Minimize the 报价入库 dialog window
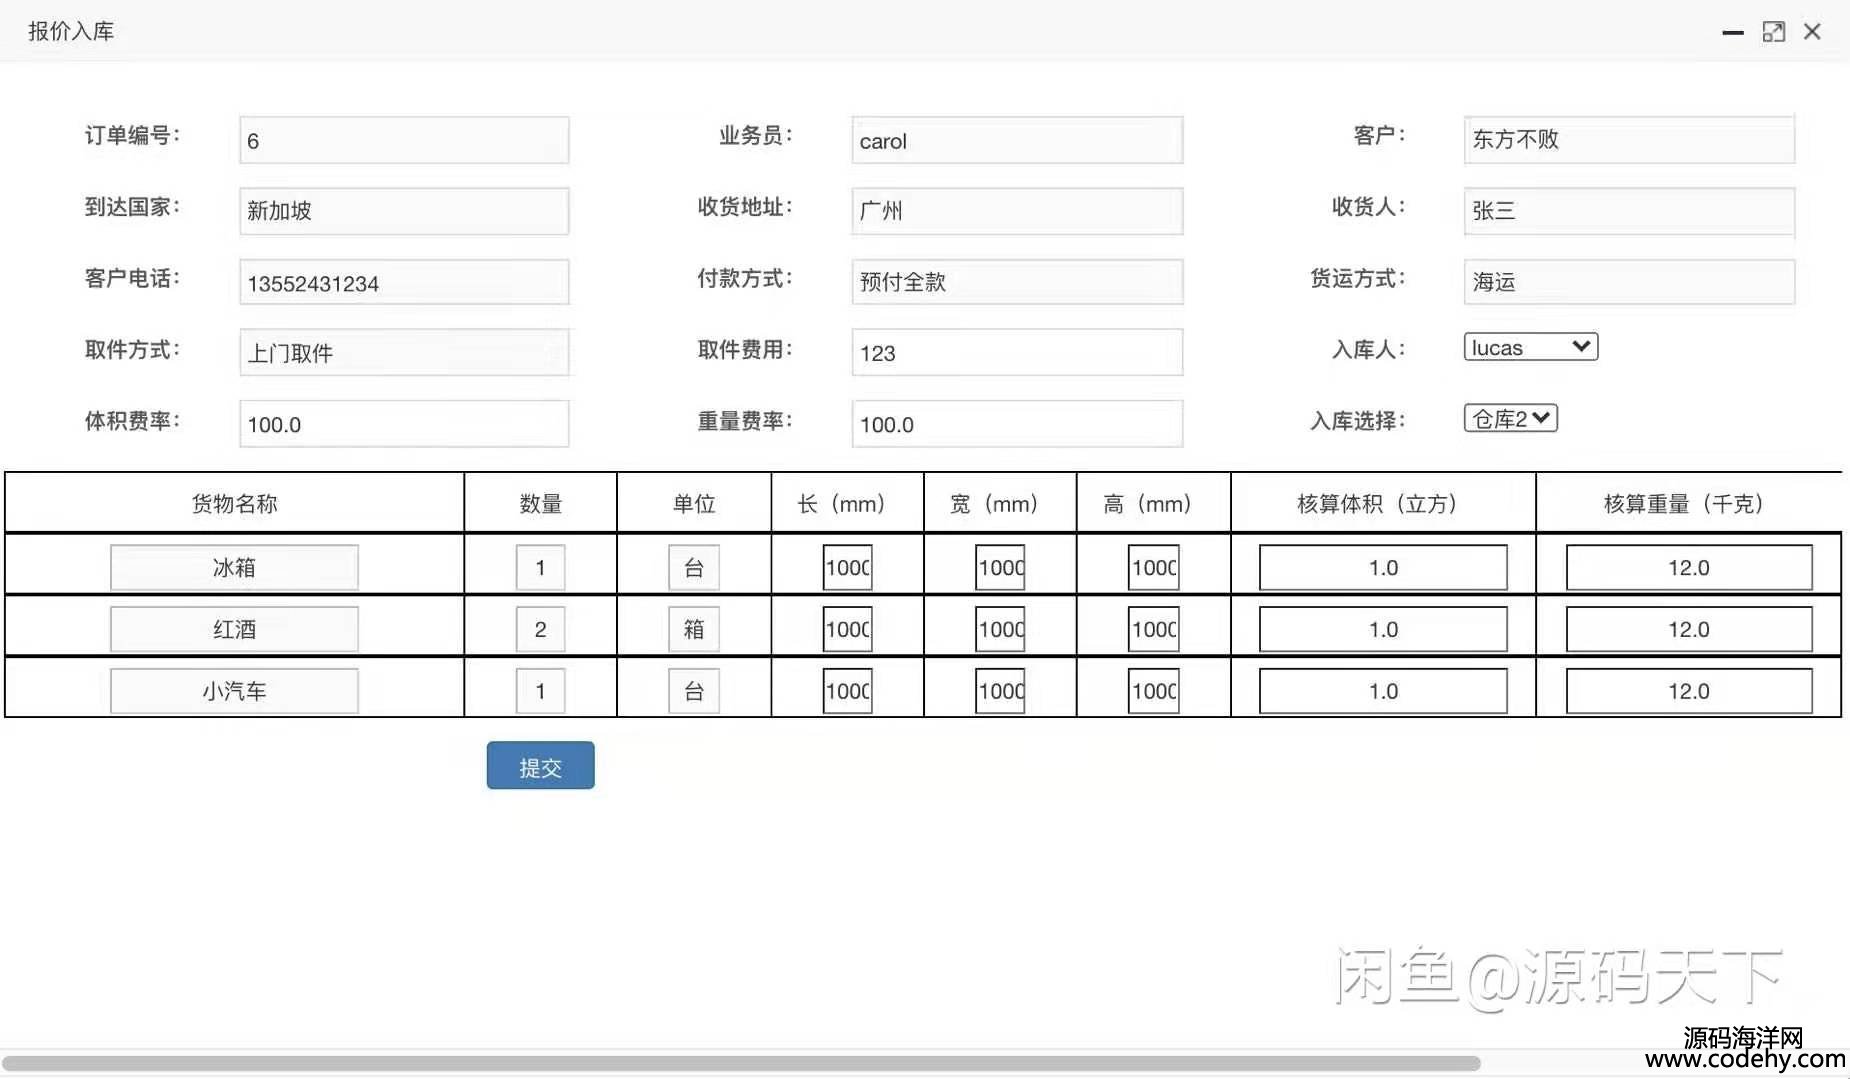1850x1079 pixels. tap(1732, 33)
